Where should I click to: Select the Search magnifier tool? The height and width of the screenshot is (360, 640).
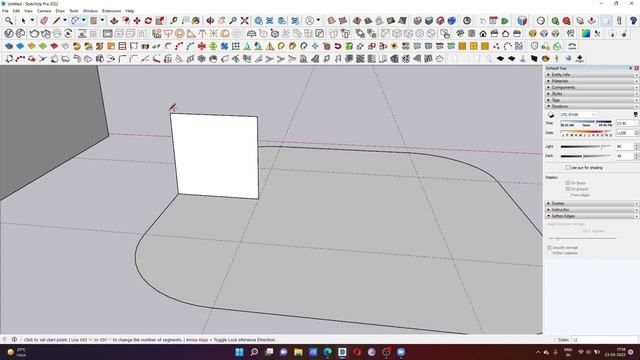pos(9,20)
